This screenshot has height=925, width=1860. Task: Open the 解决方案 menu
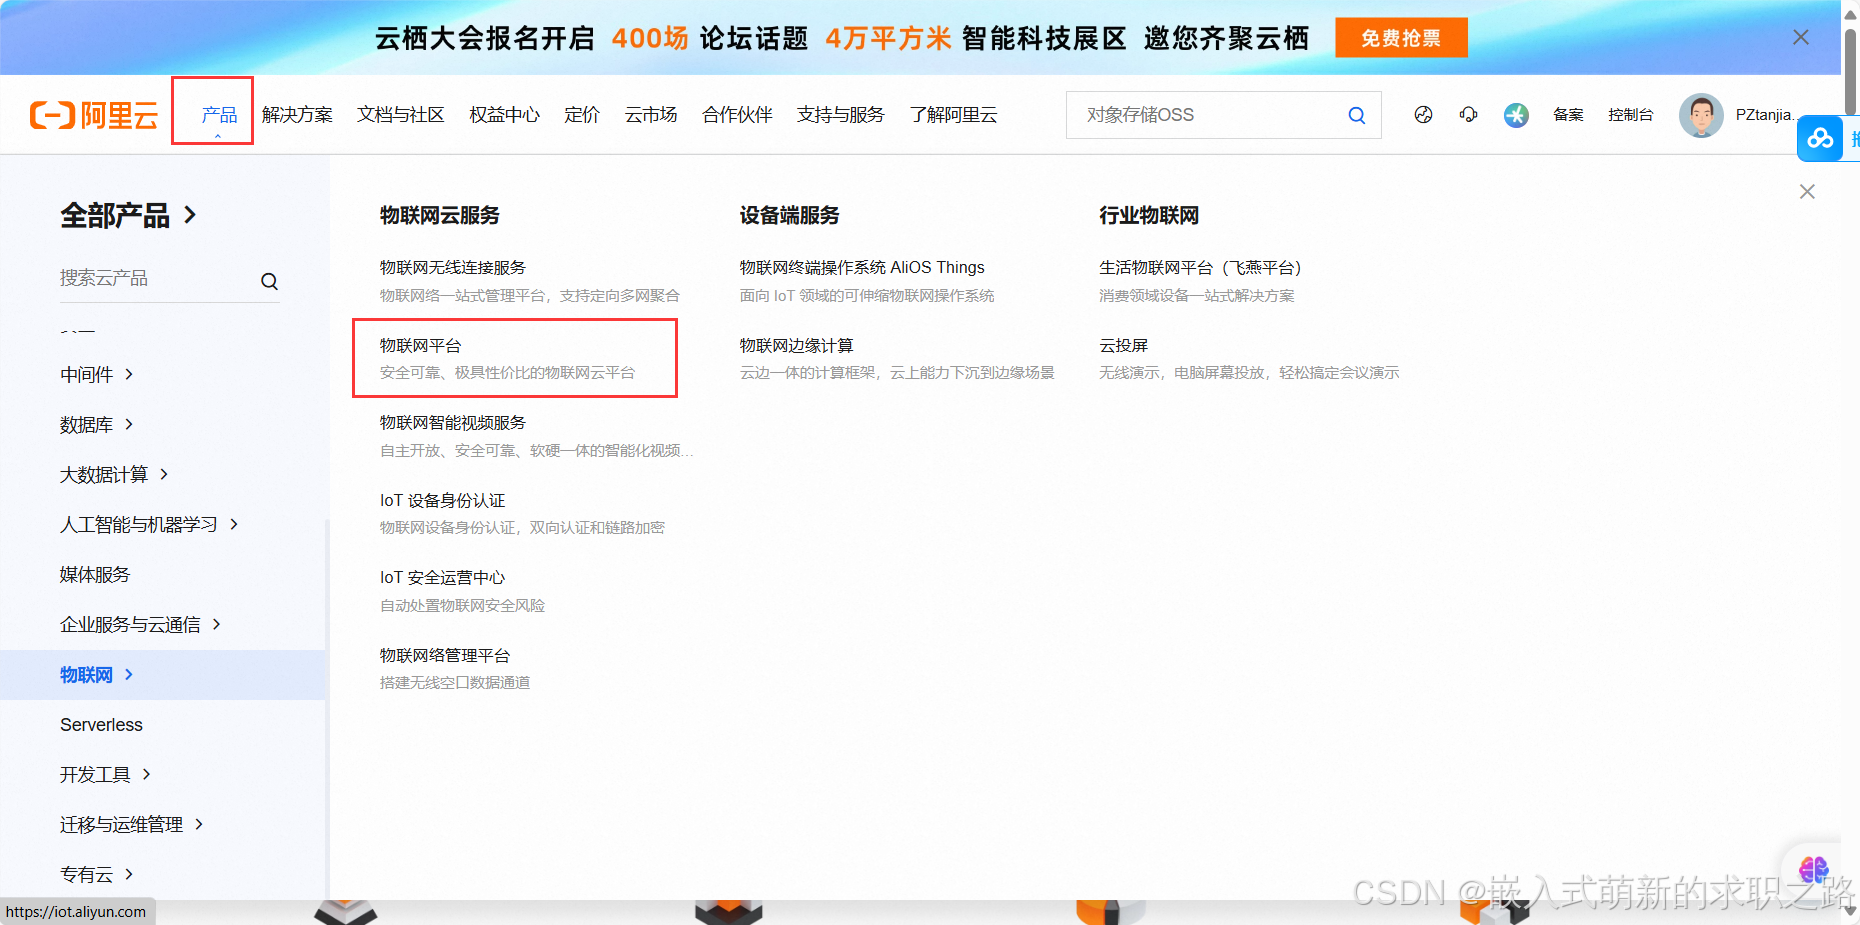[x=297, y=115]
